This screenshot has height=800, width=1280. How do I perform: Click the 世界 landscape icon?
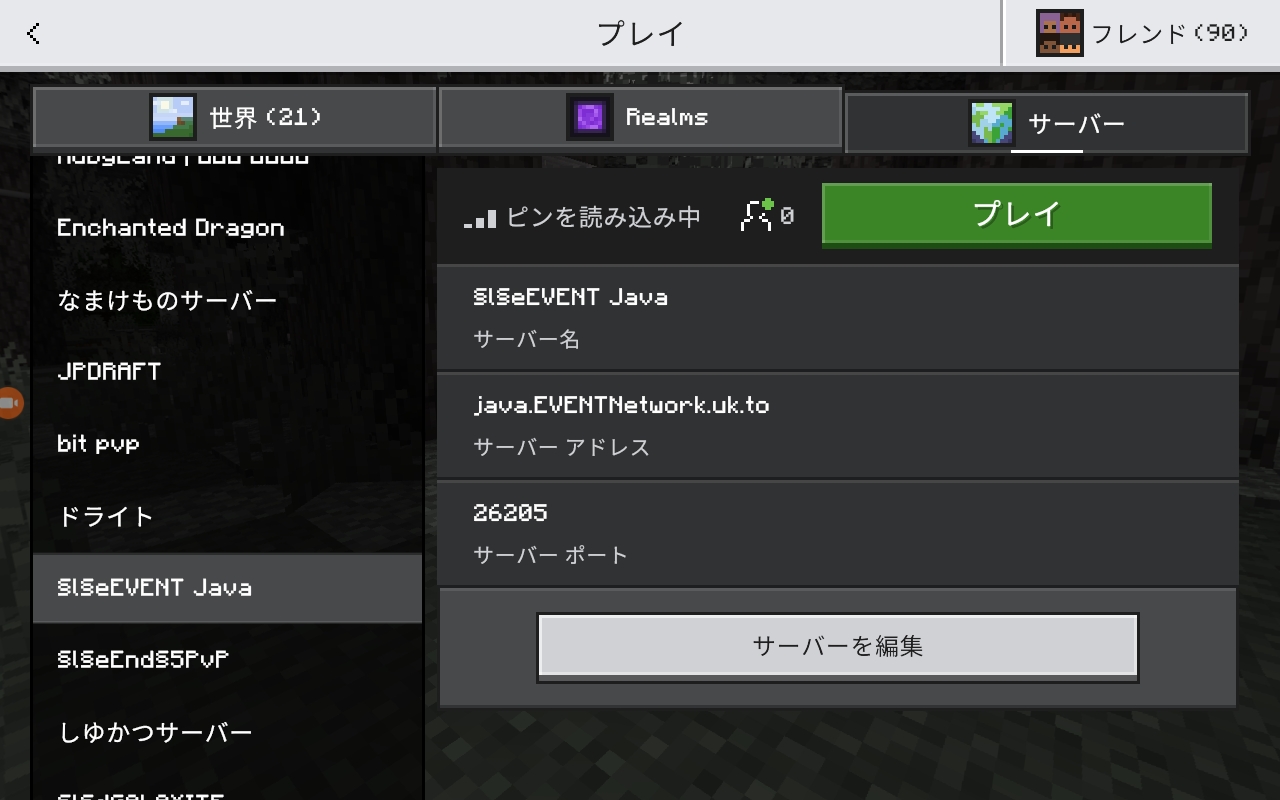[173, 117]
